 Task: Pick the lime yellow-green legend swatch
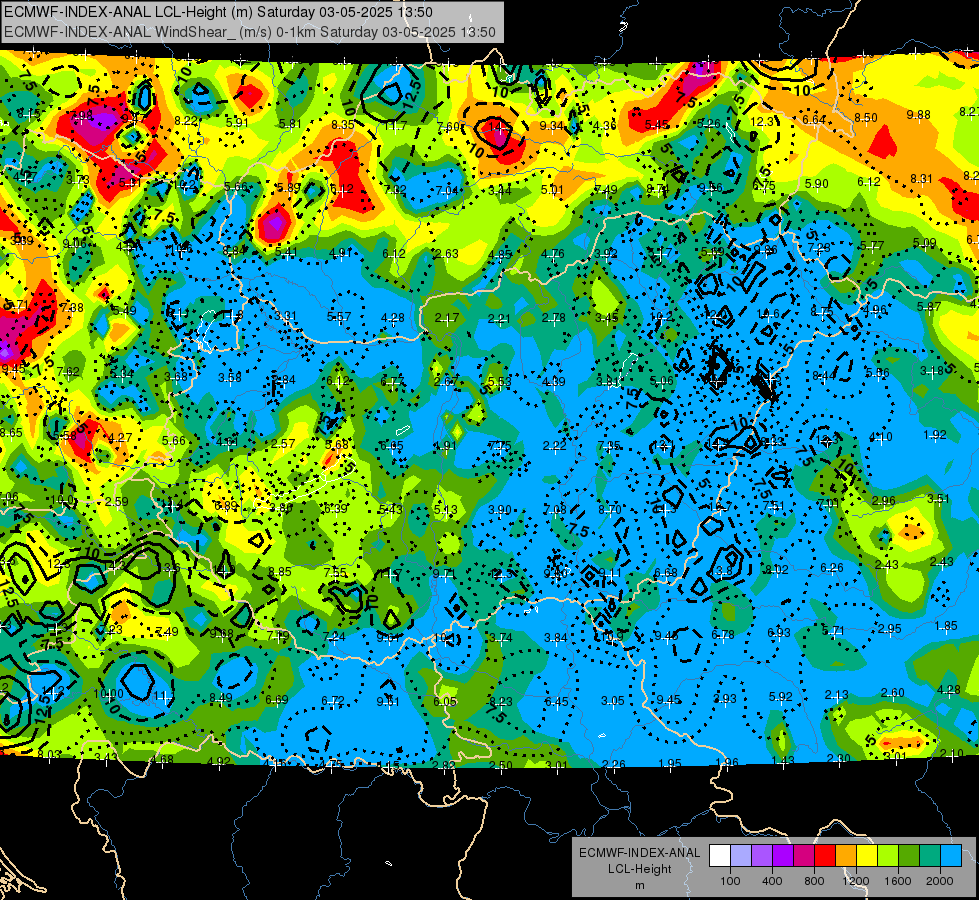pos(888,856)
